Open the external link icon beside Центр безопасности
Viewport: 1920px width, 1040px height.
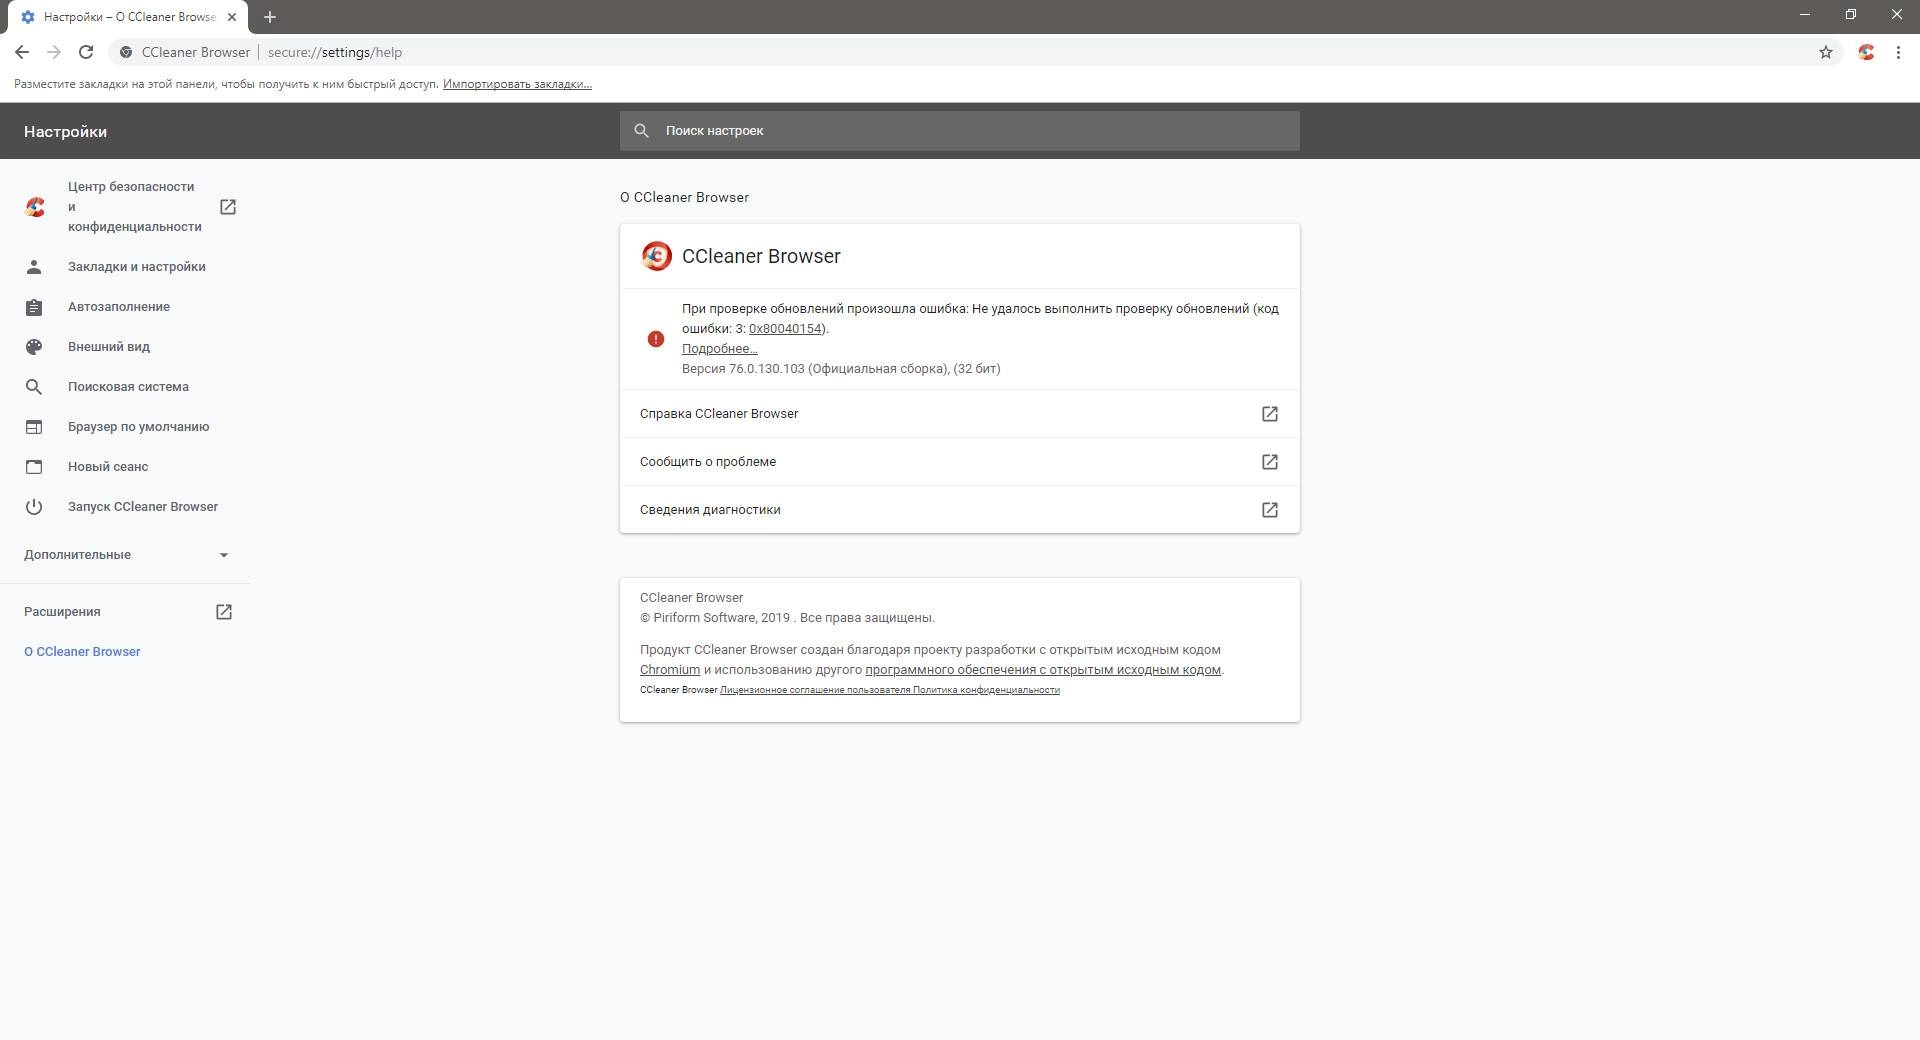[228, 207]
